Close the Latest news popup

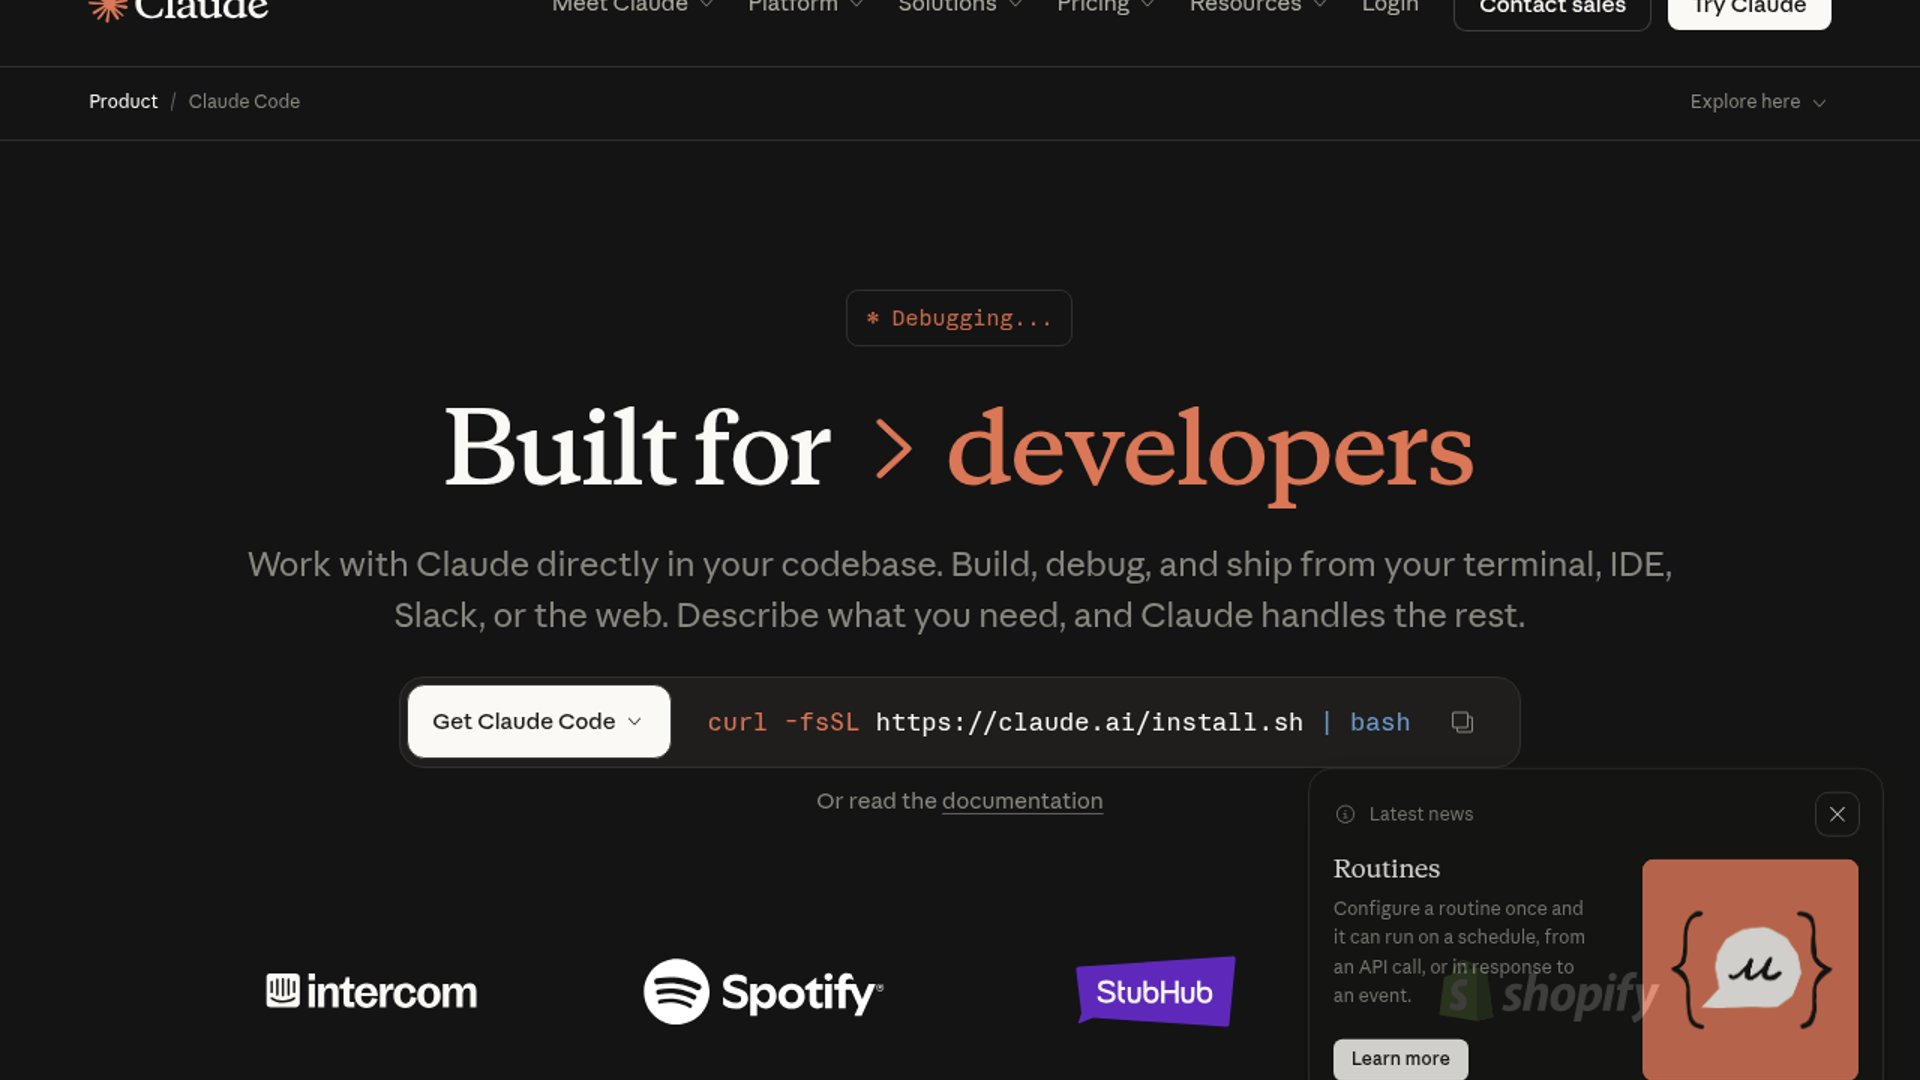click(1837, 814)
